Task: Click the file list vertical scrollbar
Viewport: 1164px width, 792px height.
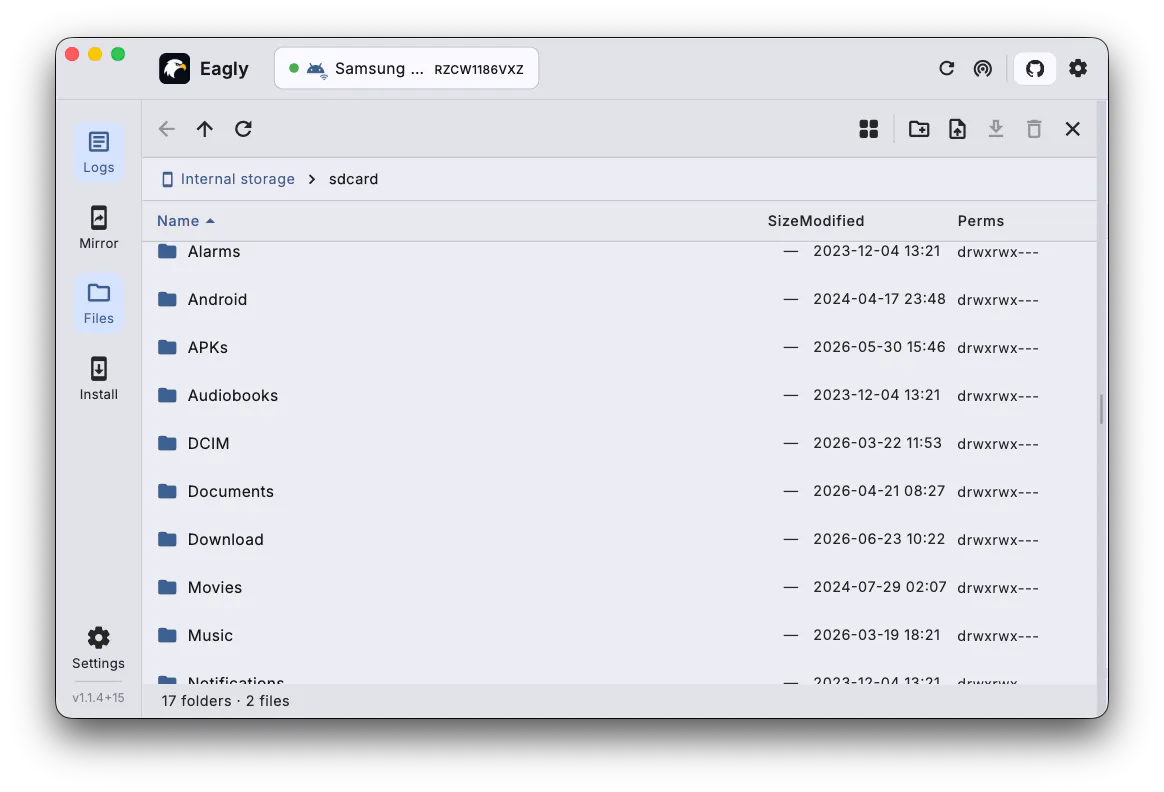Action: coord(1101,409)
